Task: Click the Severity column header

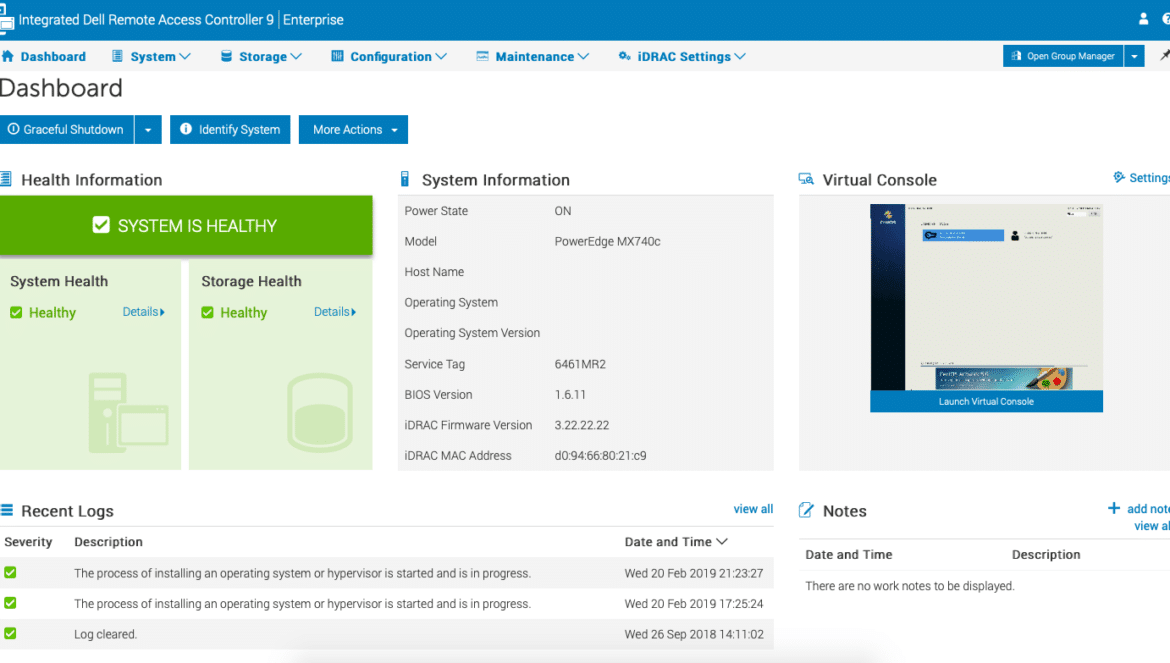Action: 28,541
